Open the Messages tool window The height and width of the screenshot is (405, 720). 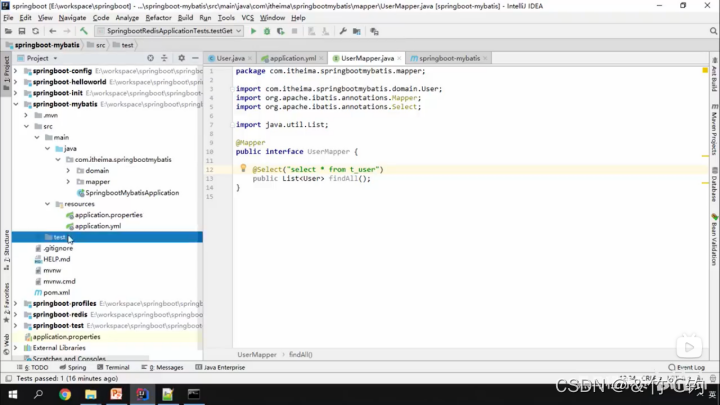click(x=162, y=367)
